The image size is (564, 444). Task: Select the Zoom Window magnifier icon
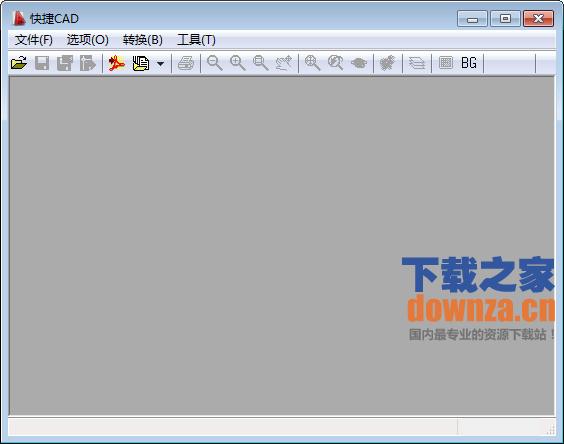click(x=261, y=63)
